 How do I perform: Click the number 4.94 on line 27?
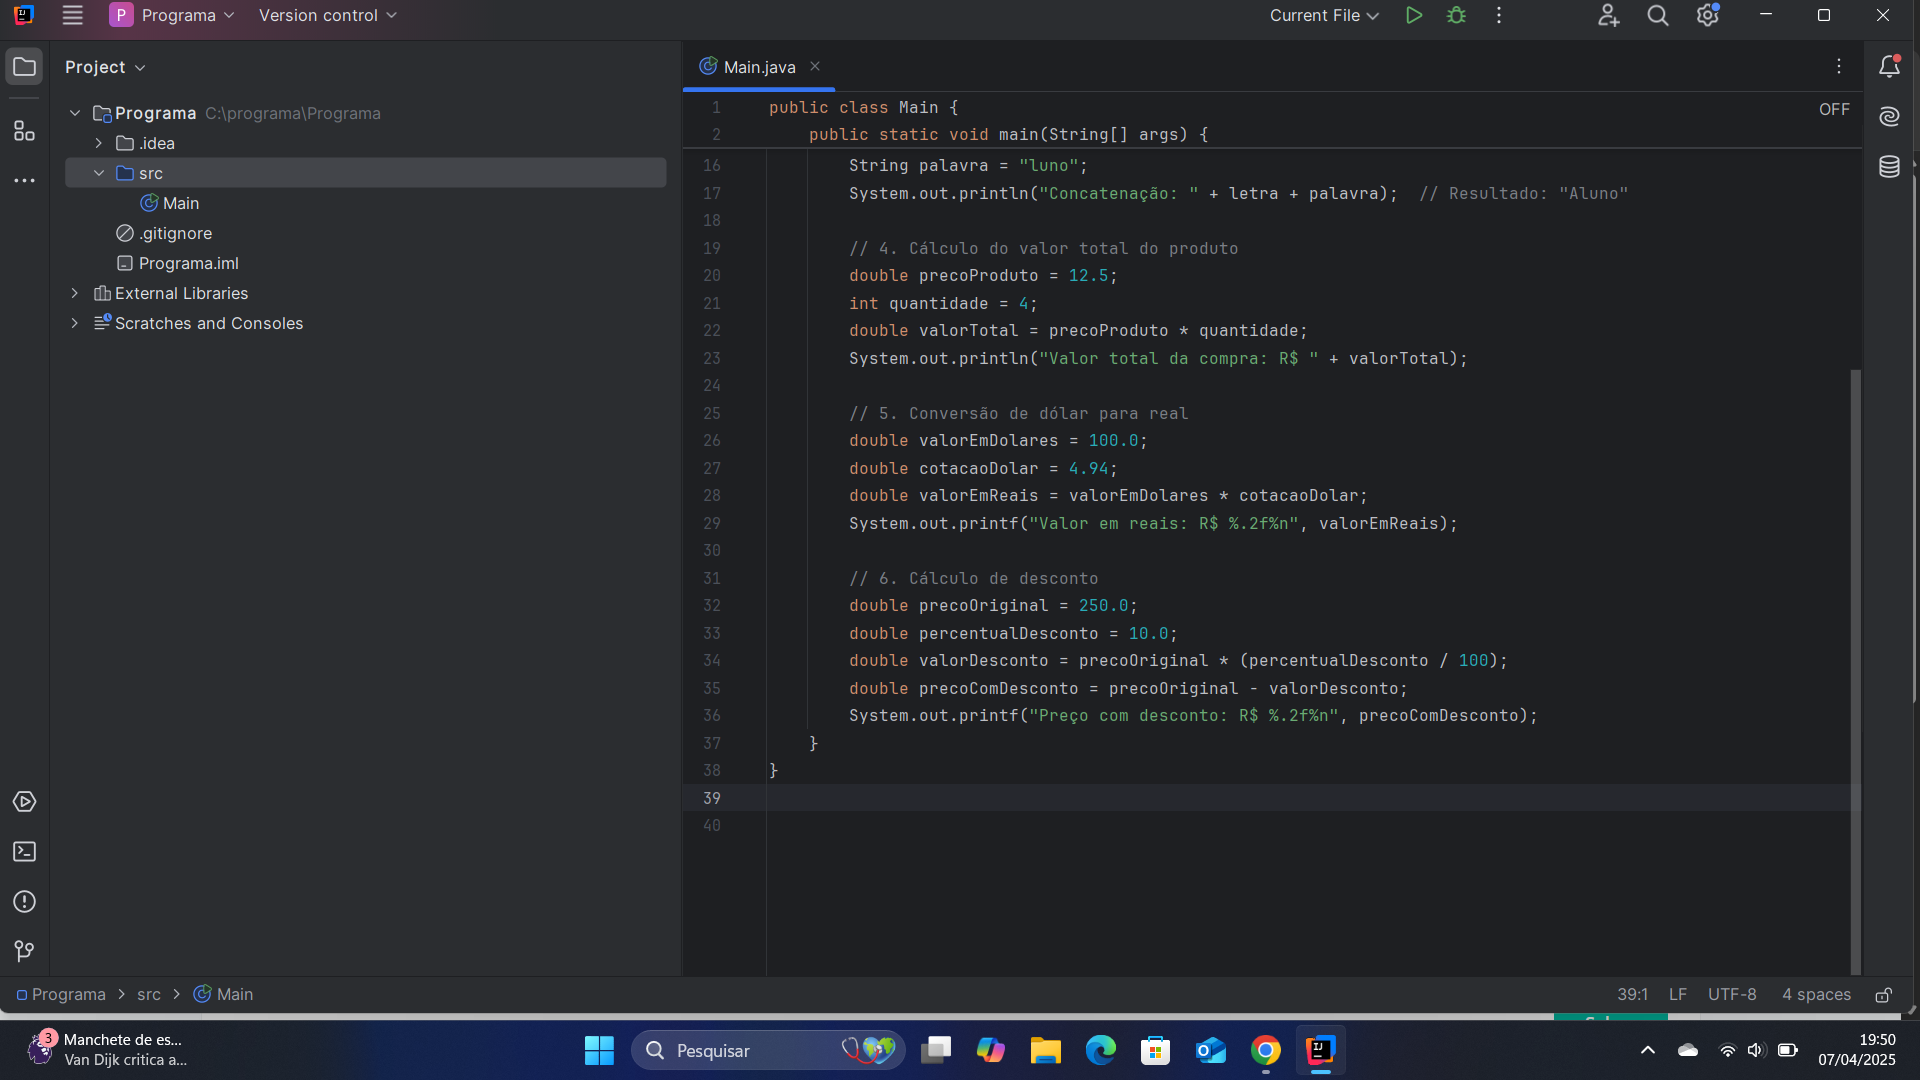click(1088, 469)
